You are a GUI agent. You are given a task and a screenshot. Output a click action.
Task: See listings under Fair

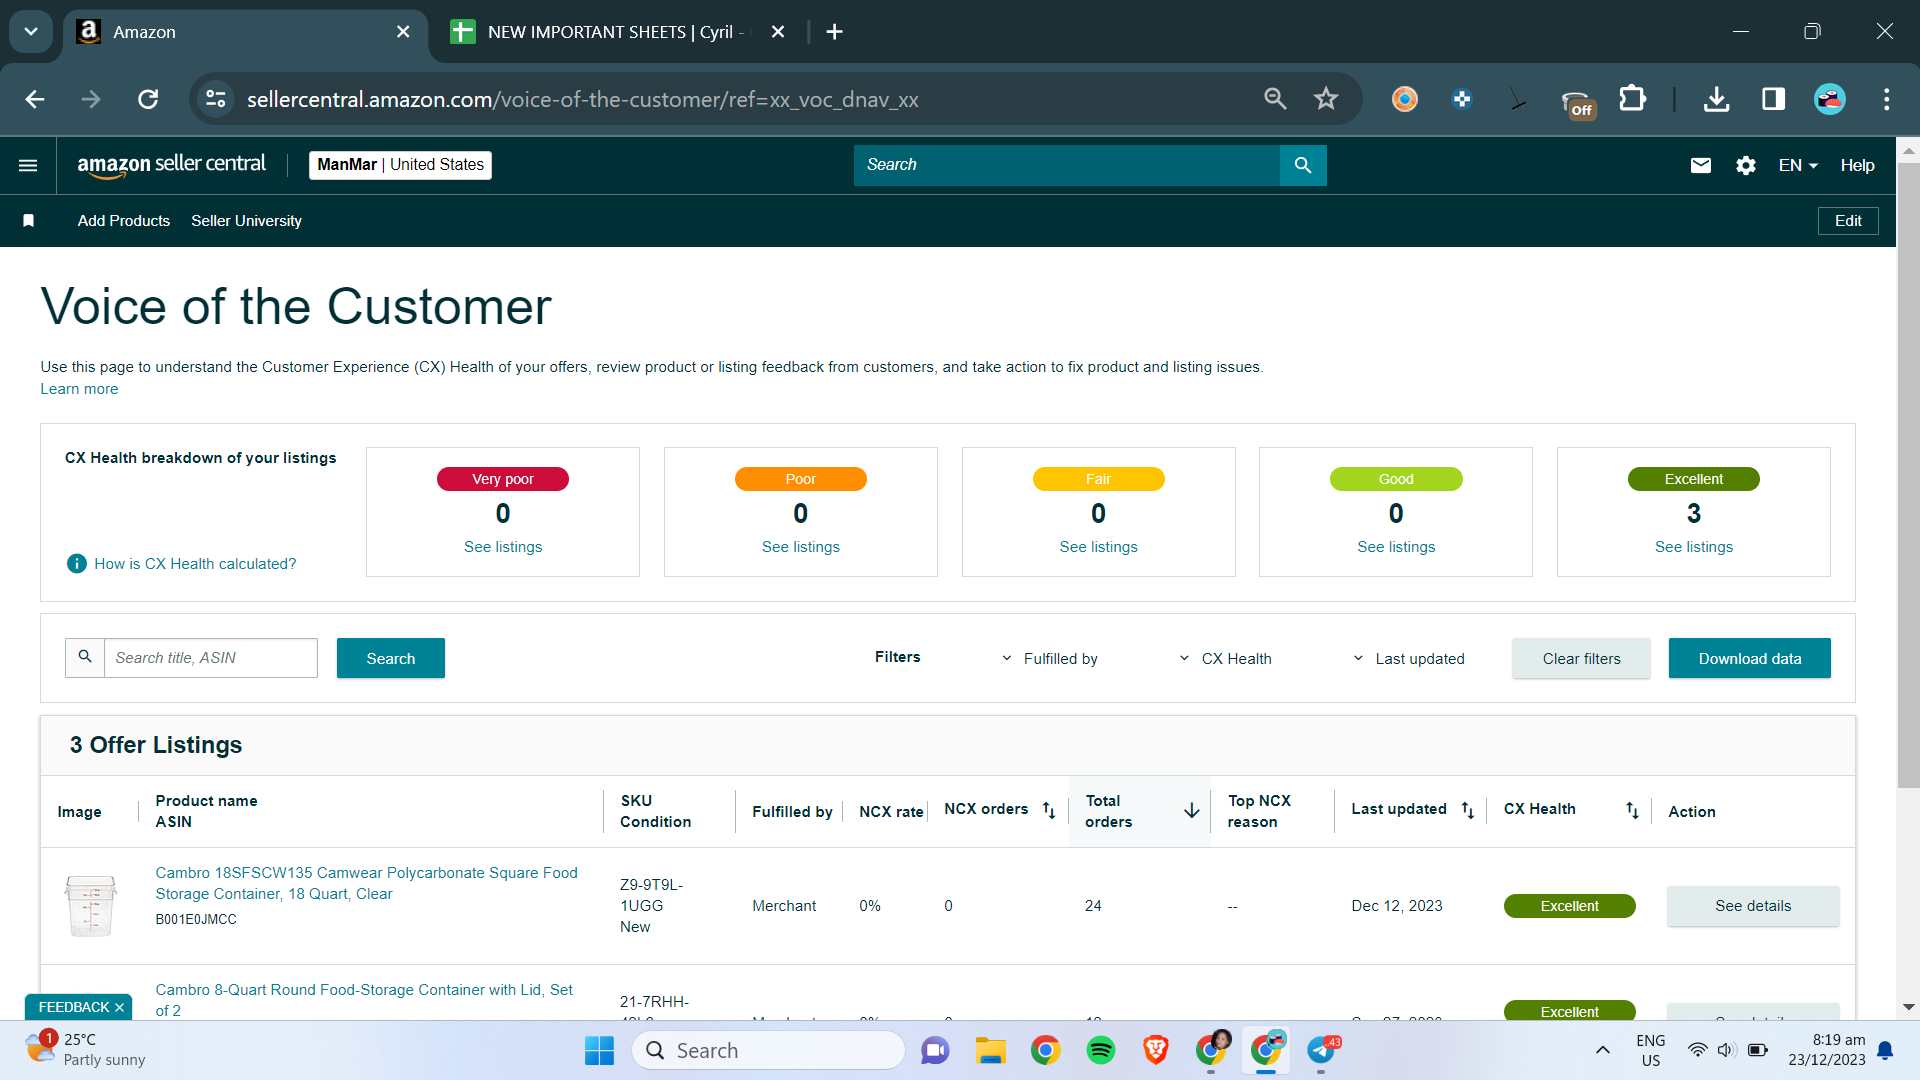tap(1098, 547)
